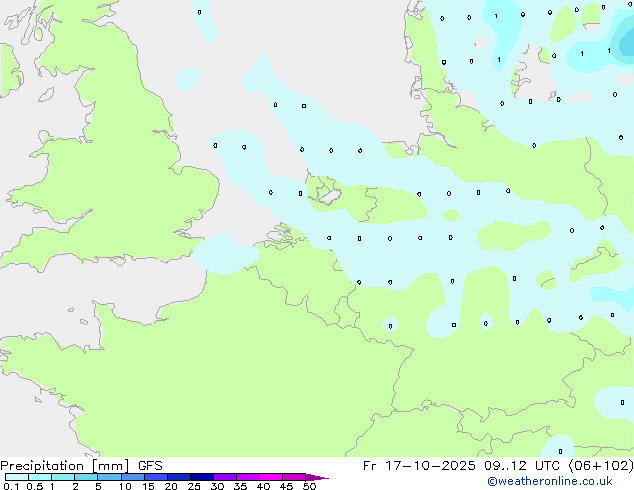The width and height of the screenshot is (634, 490).
Task: Click the 'Precipitation [mm]' title text
Action: [64, 466]
